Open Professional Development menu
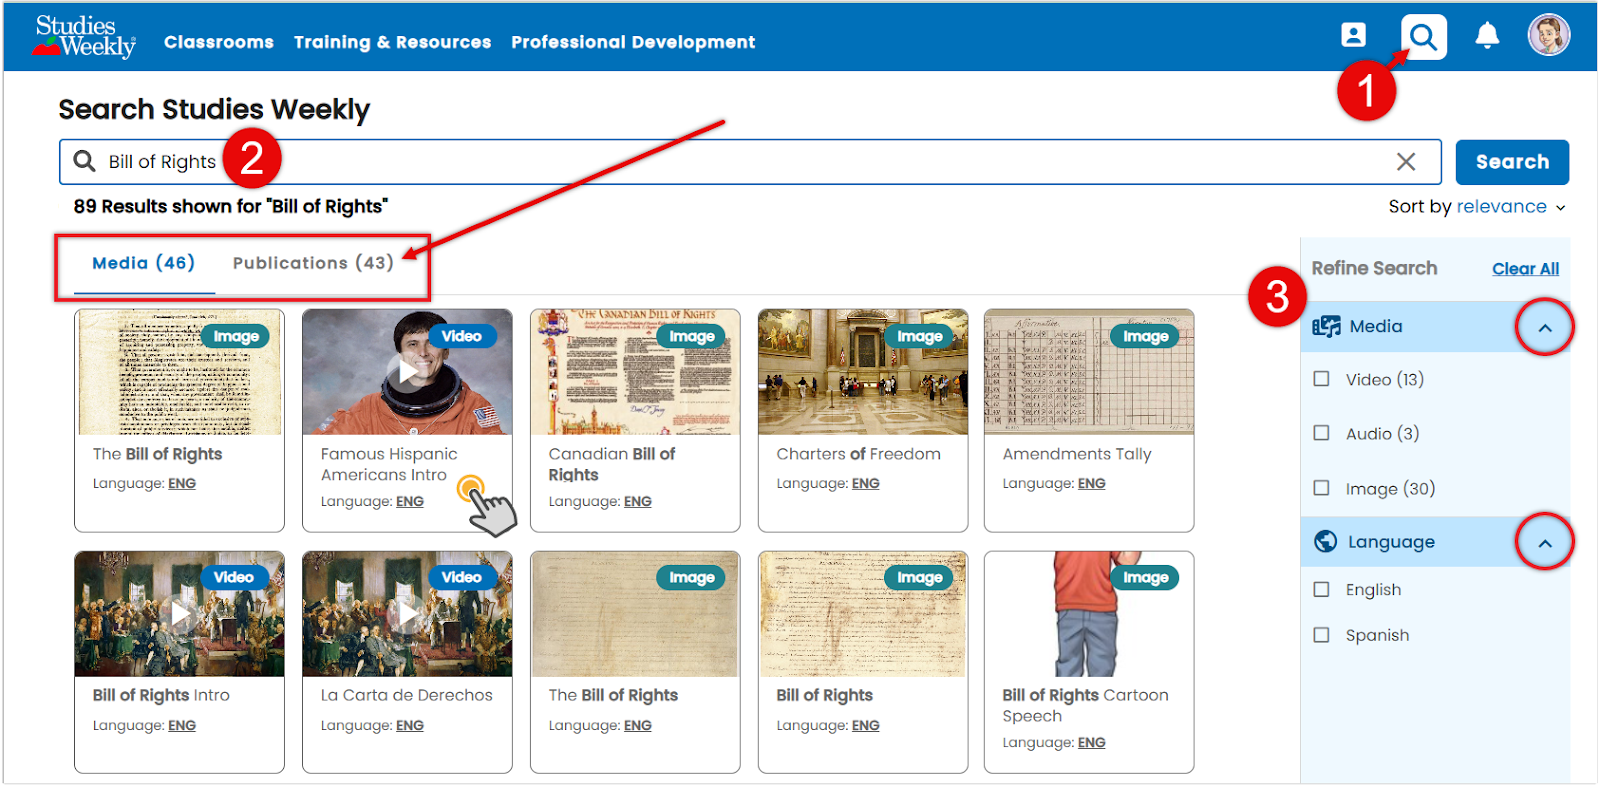Image resolution: width=1600 pixels, height=787 pixels. click(x=633, y=42)
